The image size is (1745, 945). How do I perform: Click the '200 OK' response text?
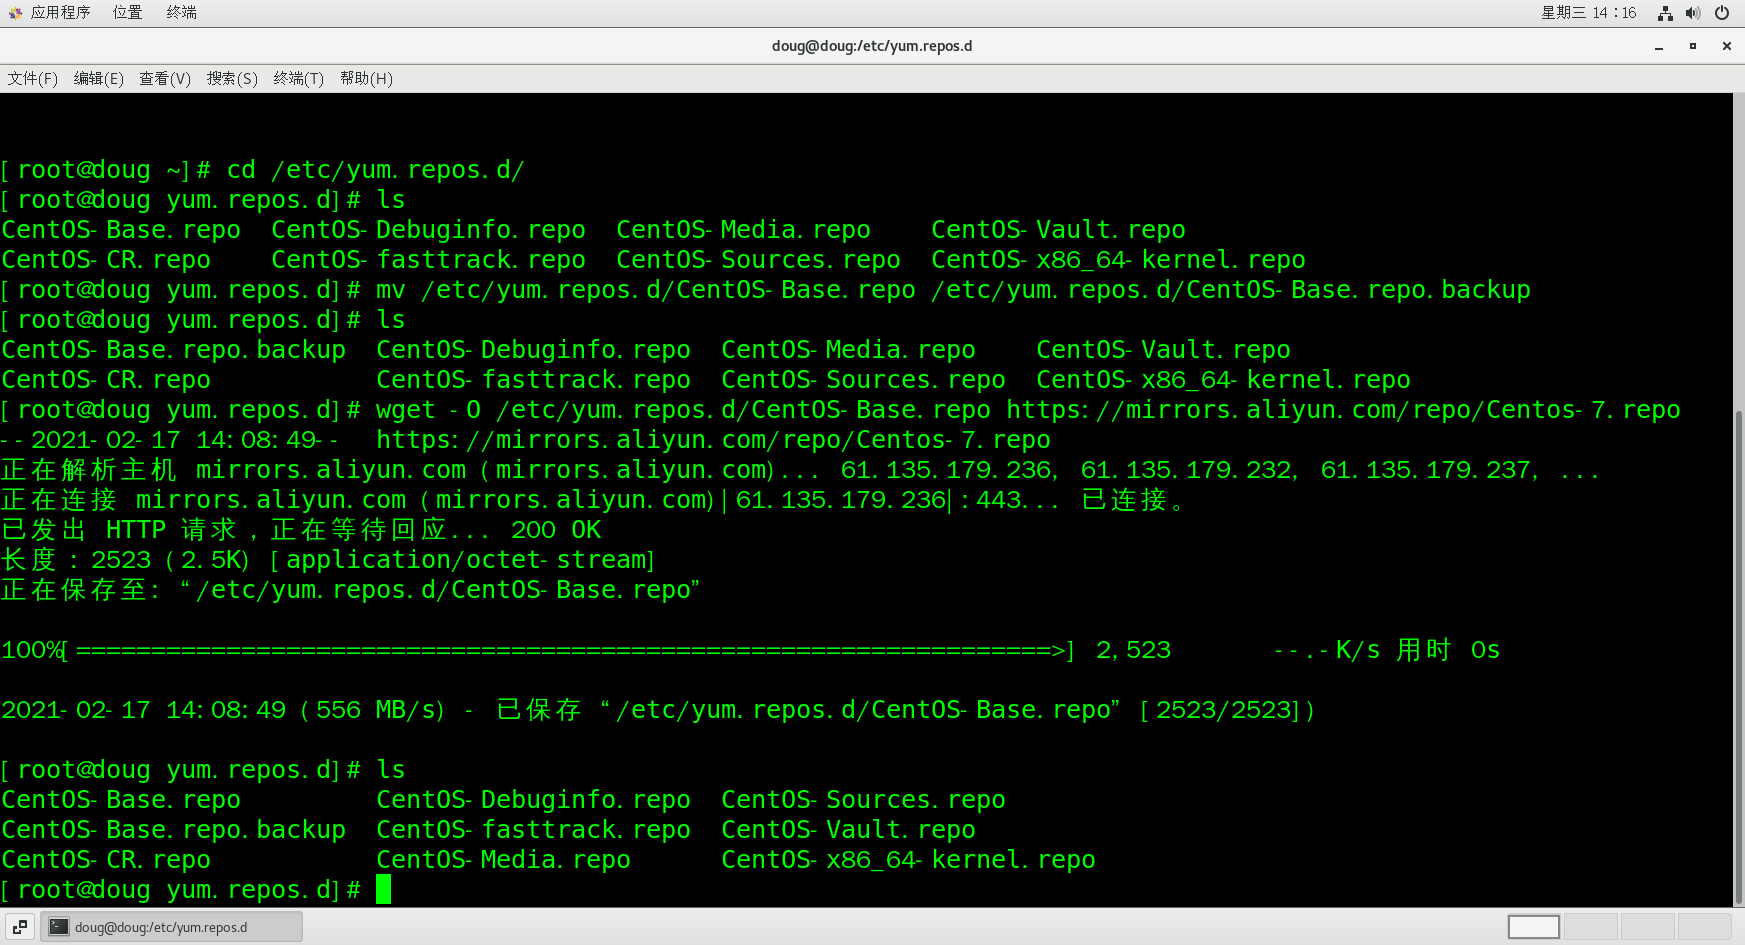pyautogui.click(x=556, y=530)
